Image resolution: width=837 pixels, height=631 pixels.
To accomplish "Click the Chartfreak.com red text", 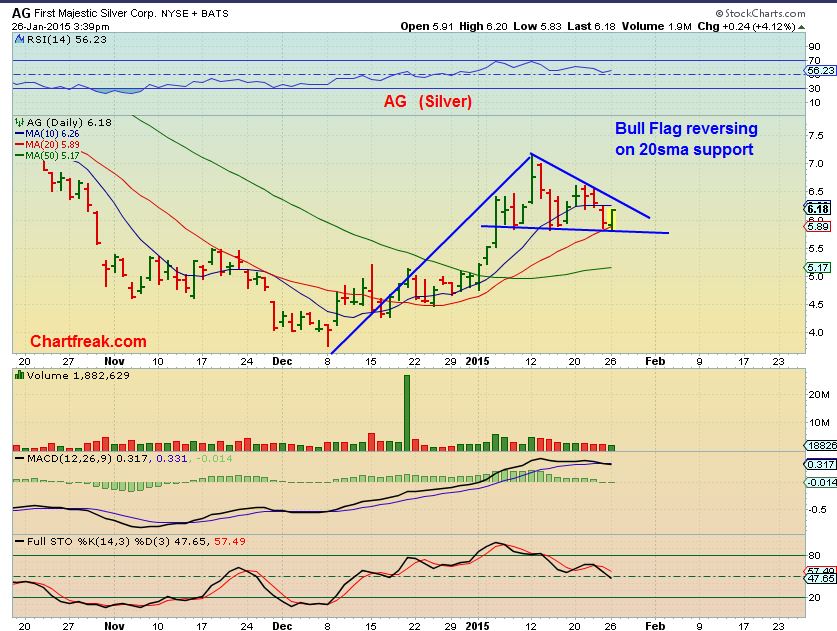I will (x=88, y=341).
